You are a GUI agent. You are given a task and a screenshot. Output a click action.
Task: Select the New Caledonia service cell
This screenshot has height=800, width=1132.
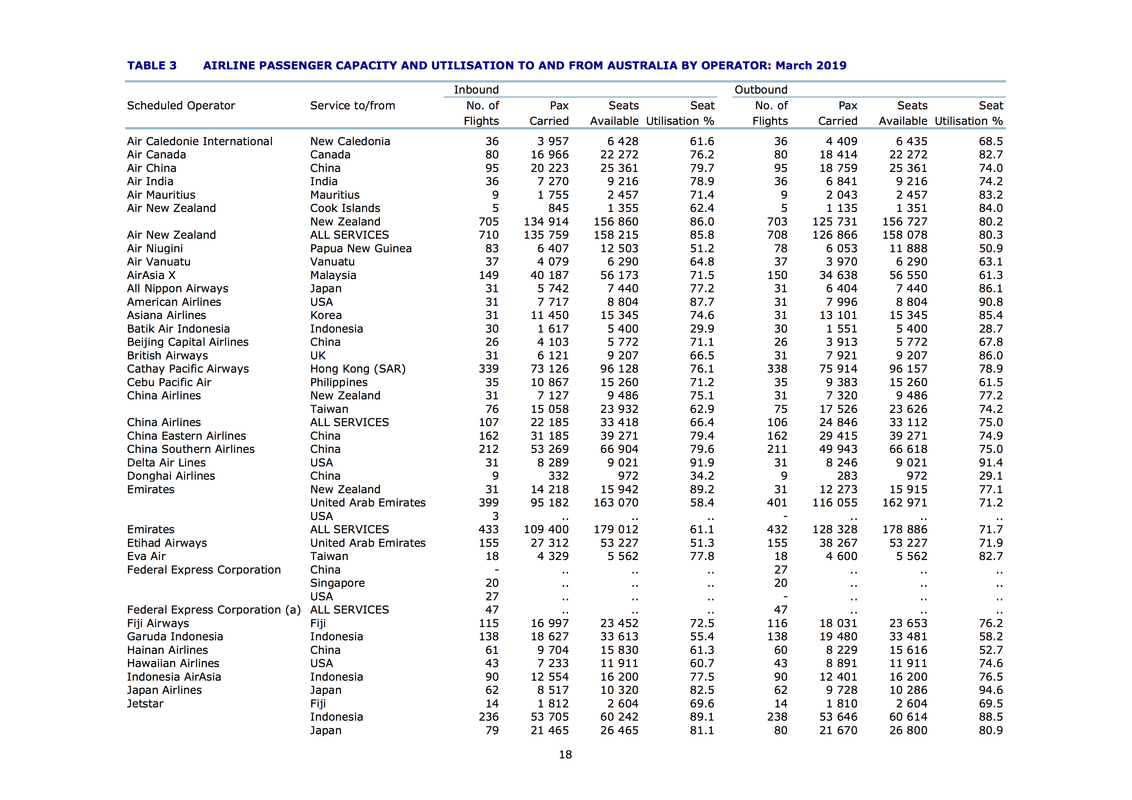350,142
